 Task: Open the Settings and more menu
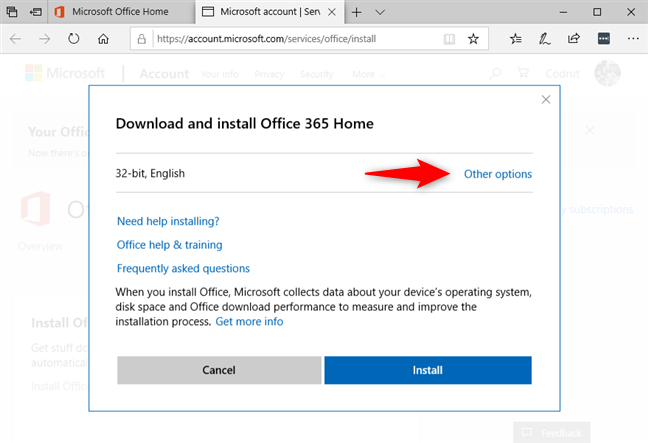(633, 39)
